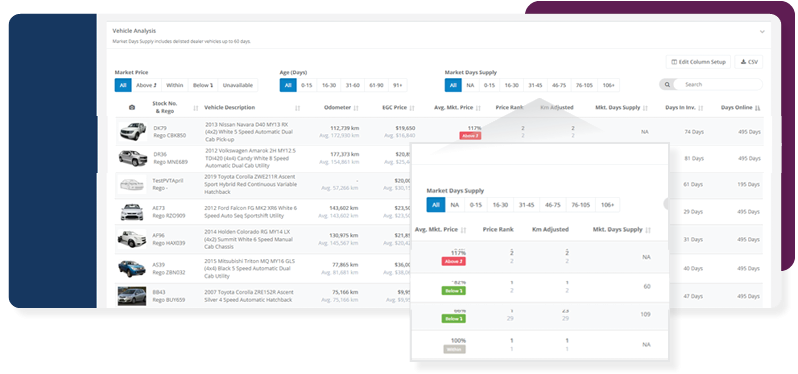
Task: Sort by Vehicle Description sort icon
Action: (297, 108)
